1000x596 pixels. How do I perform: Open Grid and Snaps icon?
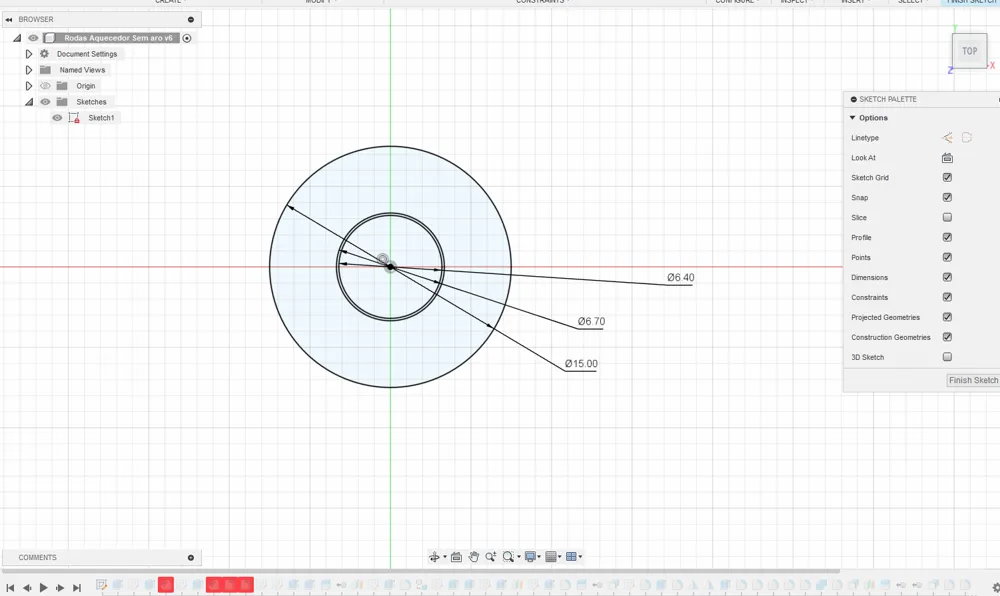pos(551,557)
